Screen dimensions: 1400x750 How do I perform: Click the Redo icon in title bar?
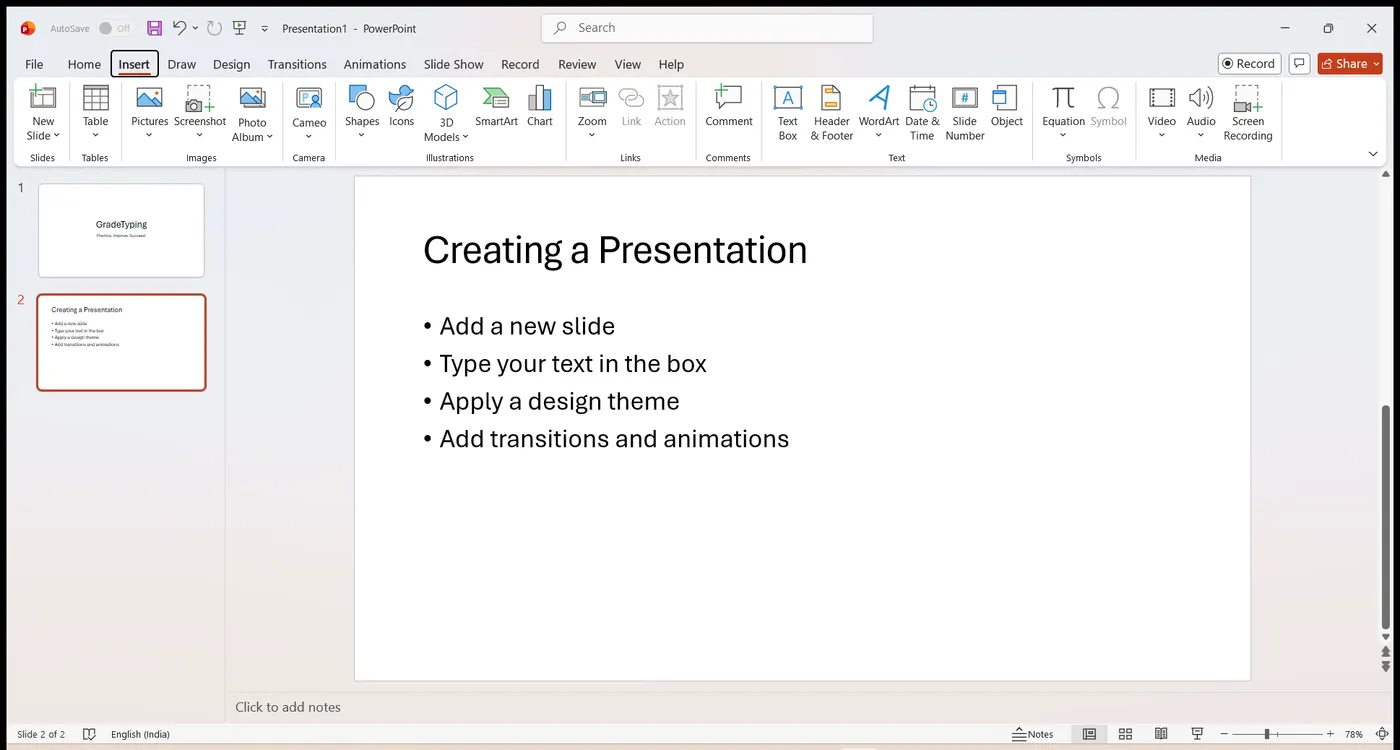(214, 28)
